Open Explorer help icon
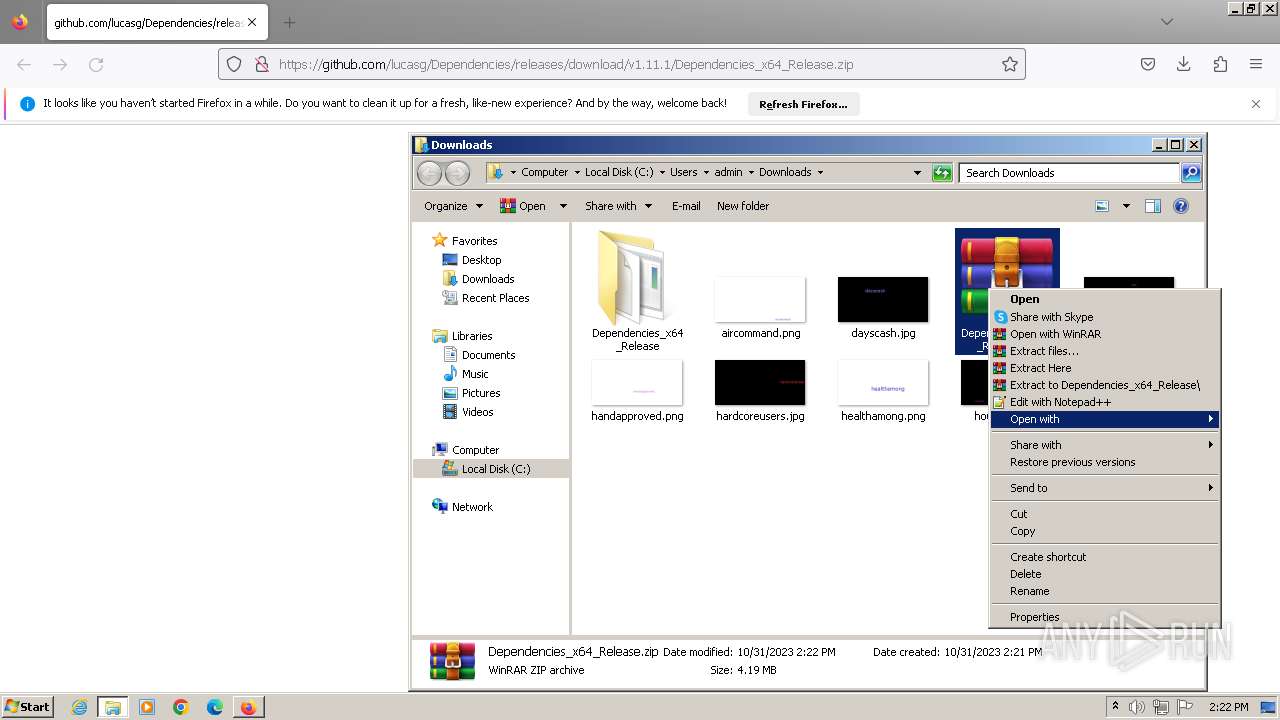Screen dimensions: 1280x720 coord(1181,206)
